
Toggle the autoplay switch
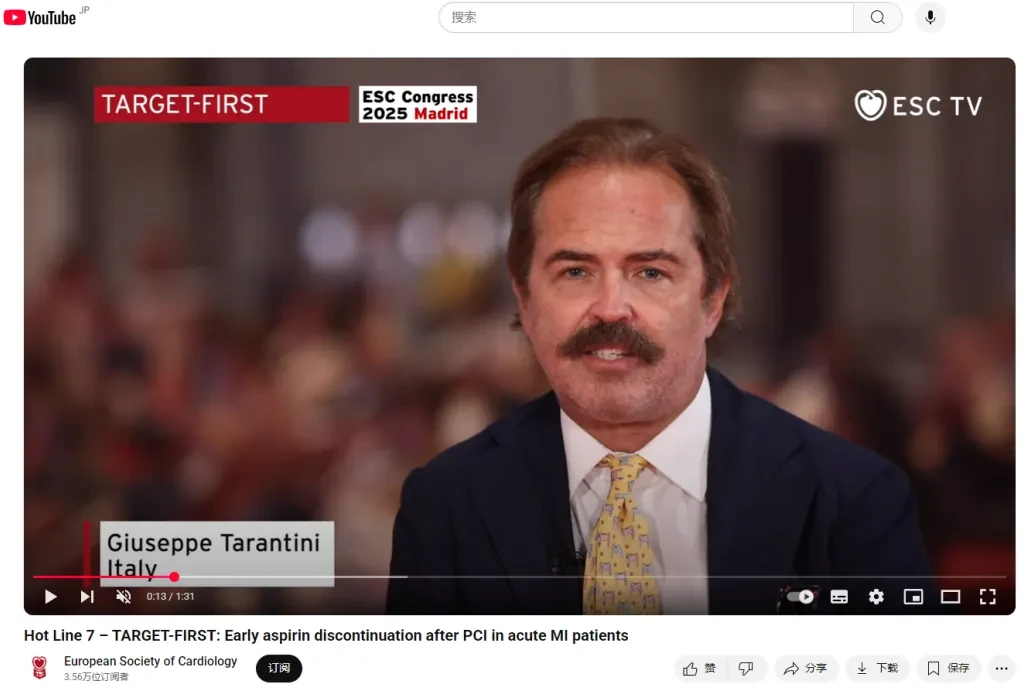coord(801,596)
